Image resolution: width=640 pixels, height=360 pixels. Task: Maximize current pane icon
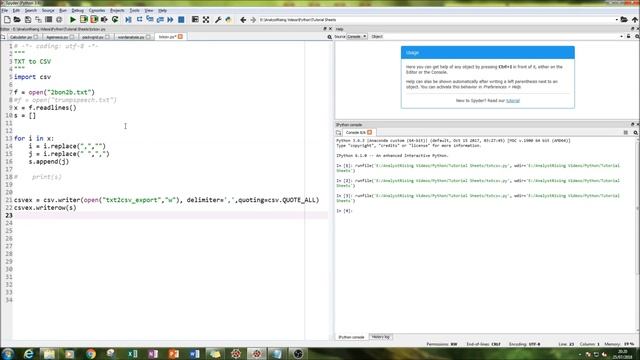tap(195, 20)
